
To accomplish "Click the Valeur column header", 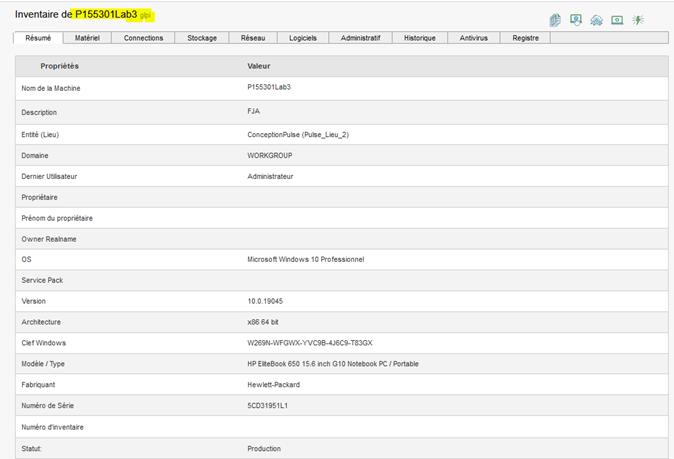I will point(258,66).
